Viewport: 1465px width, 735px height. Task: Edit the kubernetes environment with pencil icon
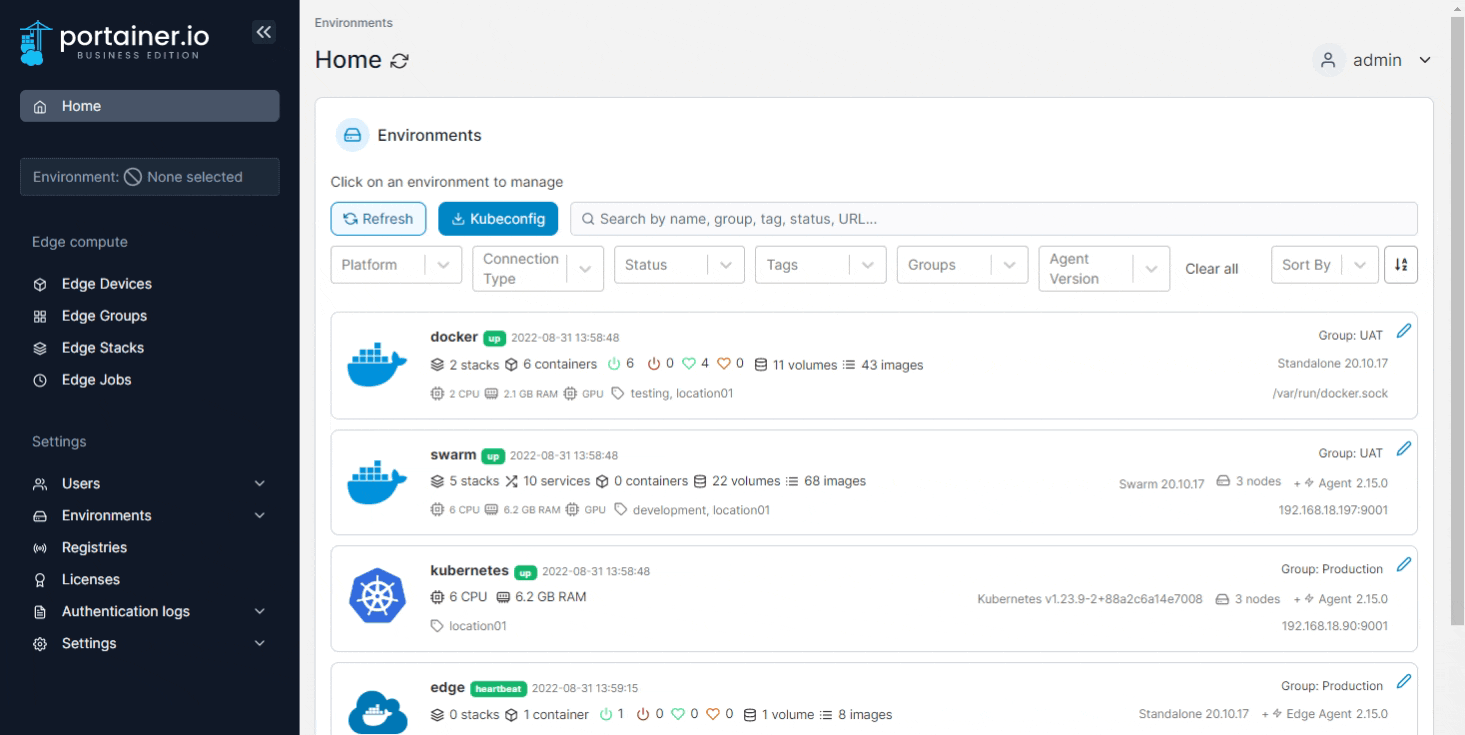coord(1403,565)
